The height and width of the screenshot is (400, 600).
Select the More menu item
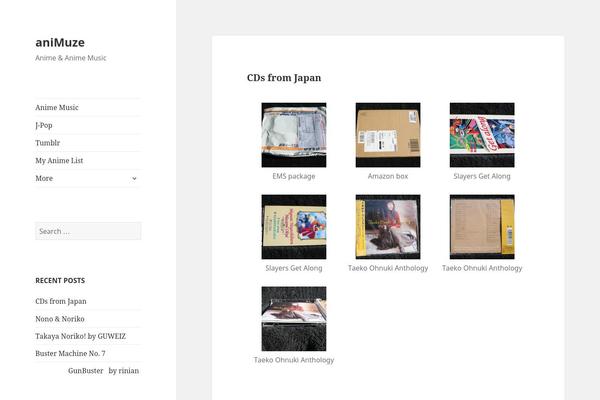click(44, 178)
